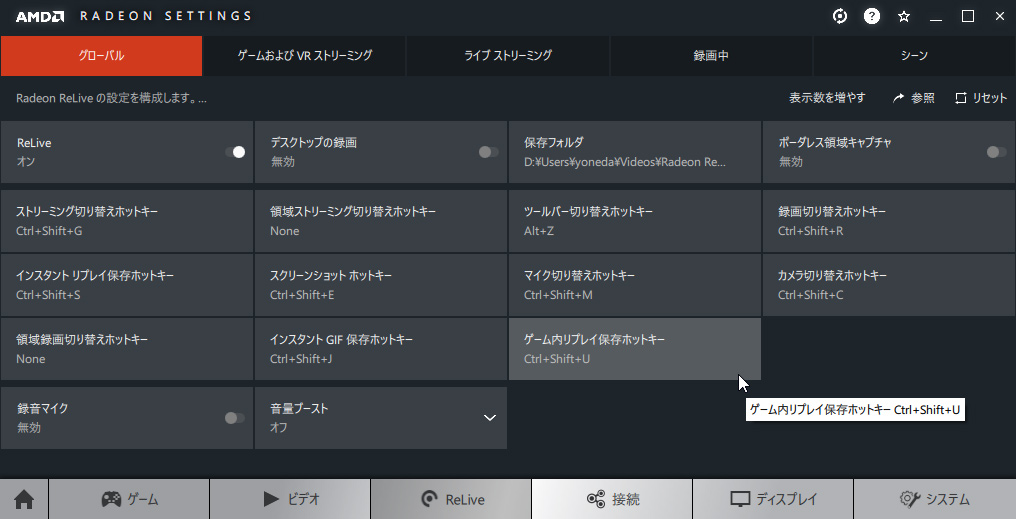This screenshot has width=1016, height=519.
Task: Open the ゲーム bottom tab
Action: (129, 500)
